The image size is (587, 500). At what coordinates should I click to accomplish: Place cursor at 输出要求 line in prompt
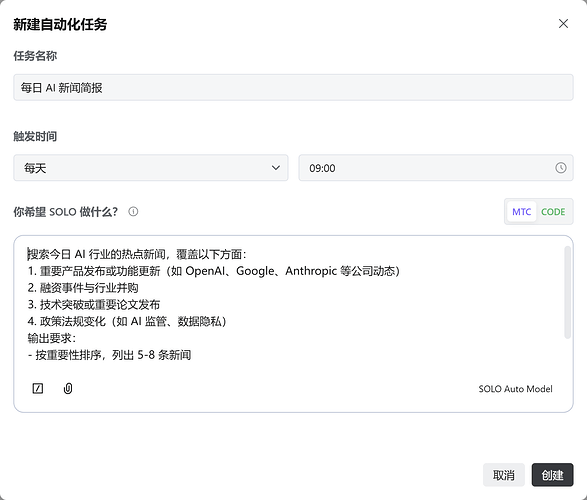[52, 338]
